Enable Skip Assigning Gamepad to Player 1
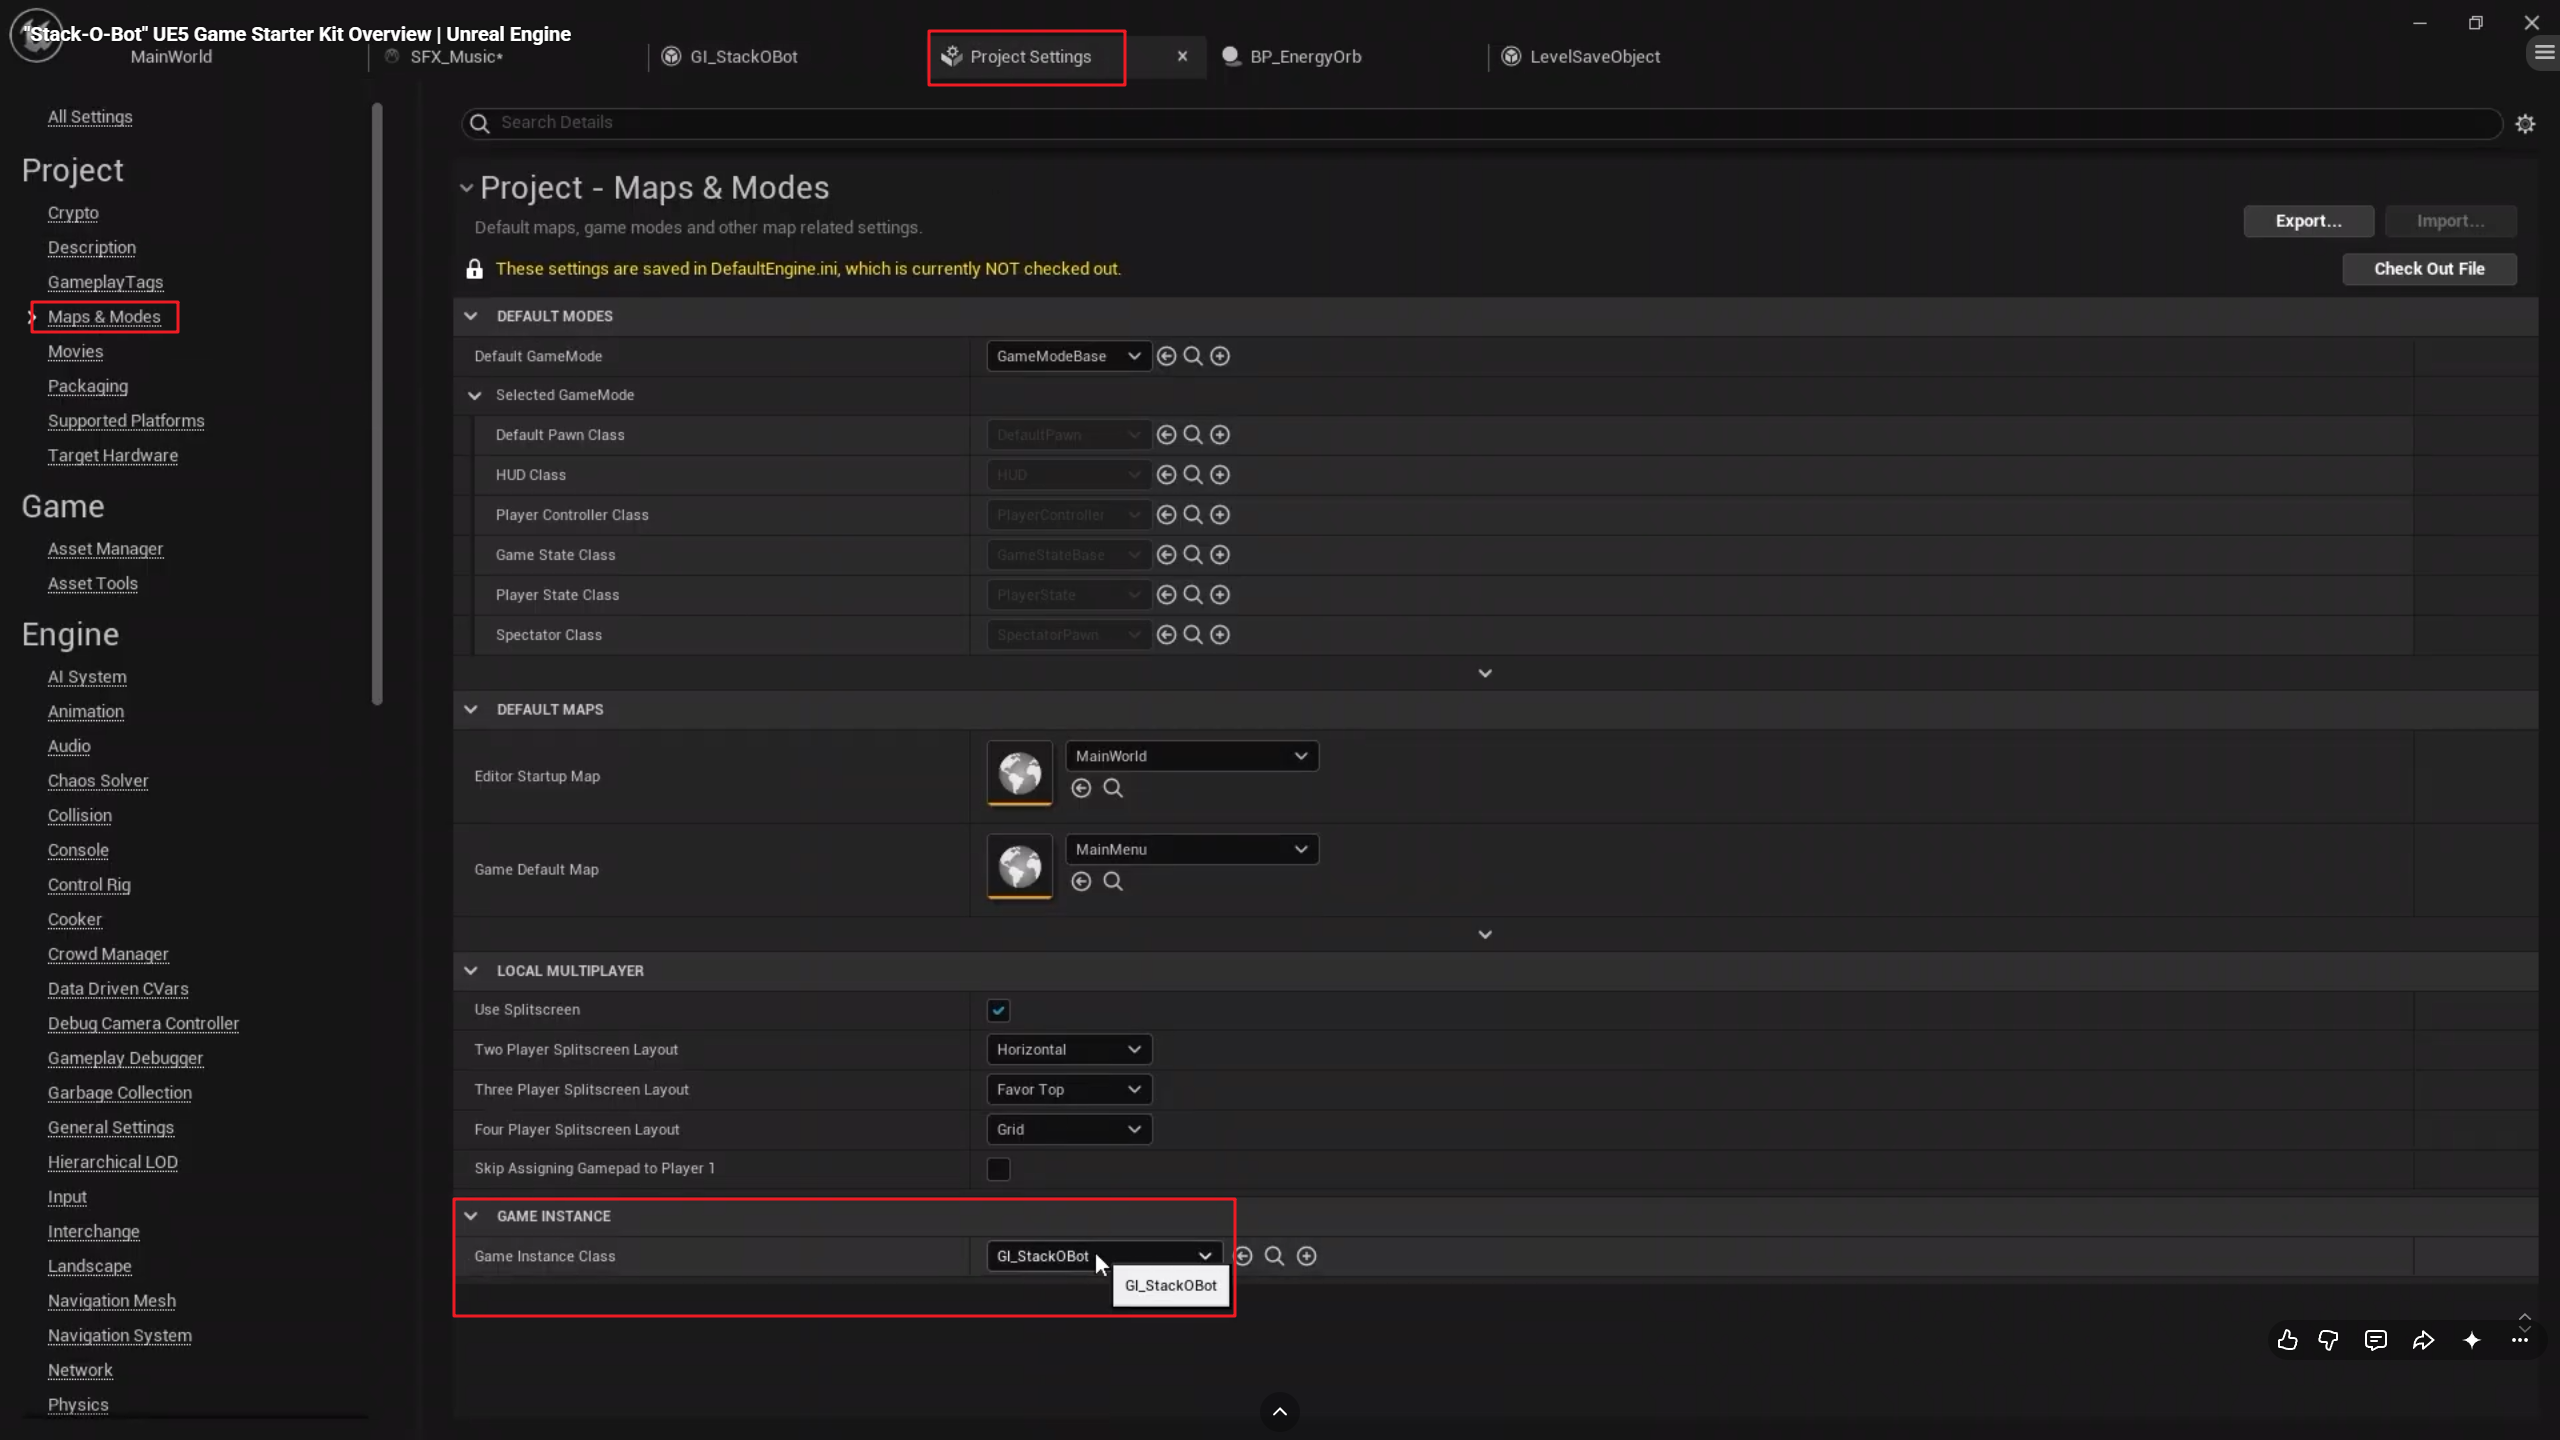This screenshot has height=1440, width=2560. pos(998,1169)
